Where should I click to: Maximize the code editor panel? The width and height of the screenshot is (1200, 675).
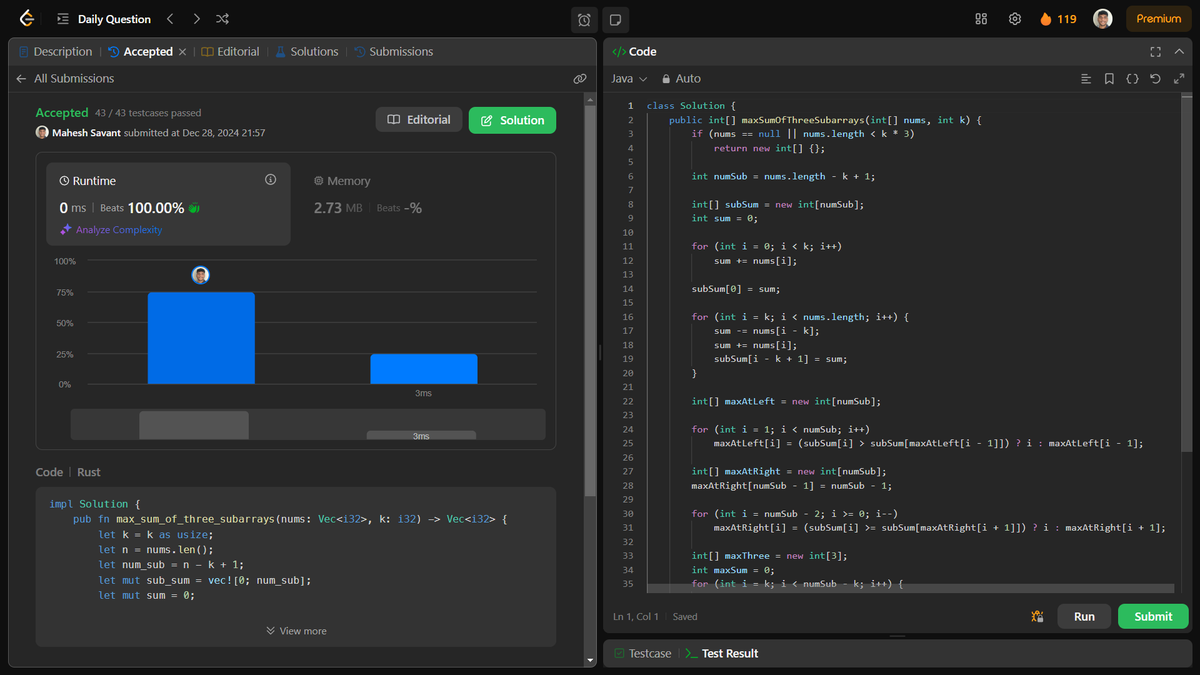coord(1155,52)
